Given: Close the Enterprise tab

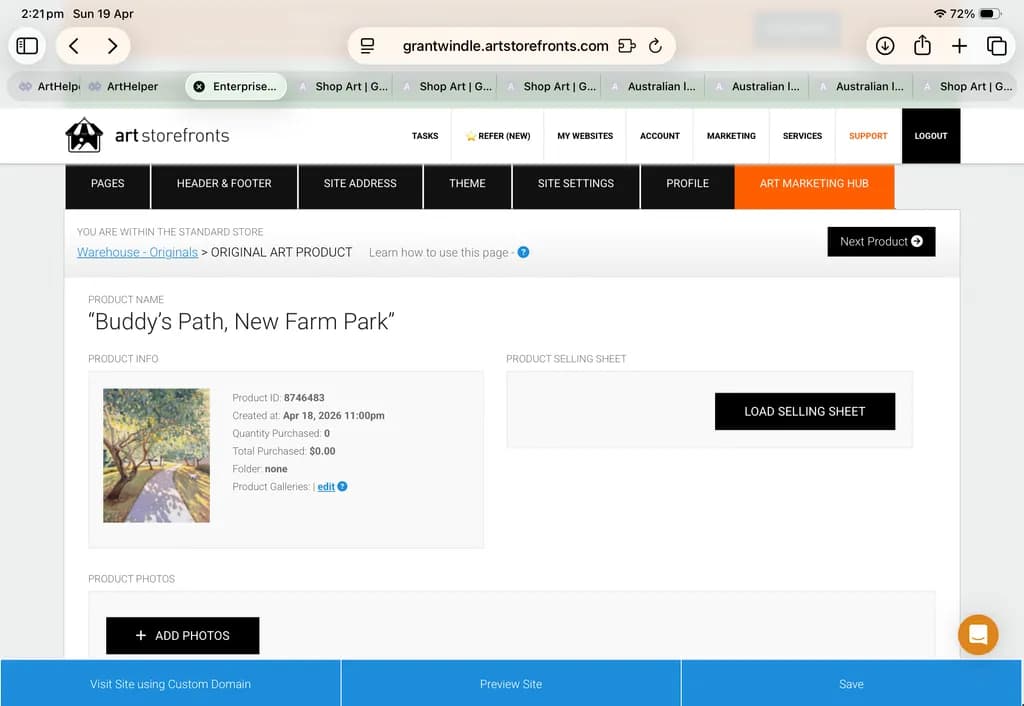Looking at the screenshot, I should pos(199,86).
